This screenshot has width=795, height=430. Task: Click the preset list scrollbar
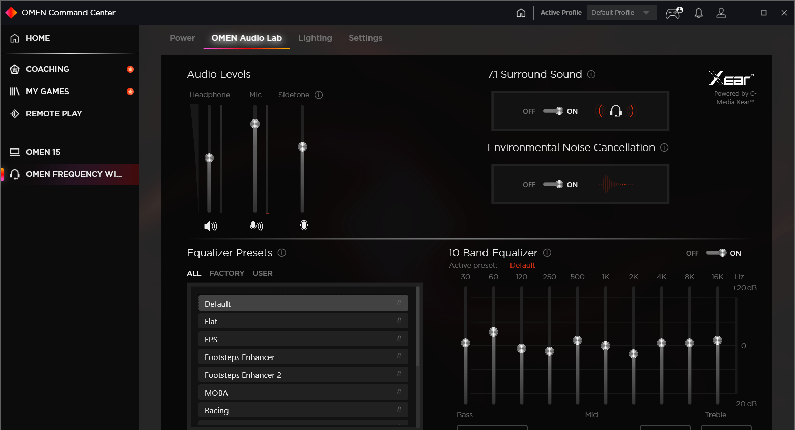tap(418, 326)
